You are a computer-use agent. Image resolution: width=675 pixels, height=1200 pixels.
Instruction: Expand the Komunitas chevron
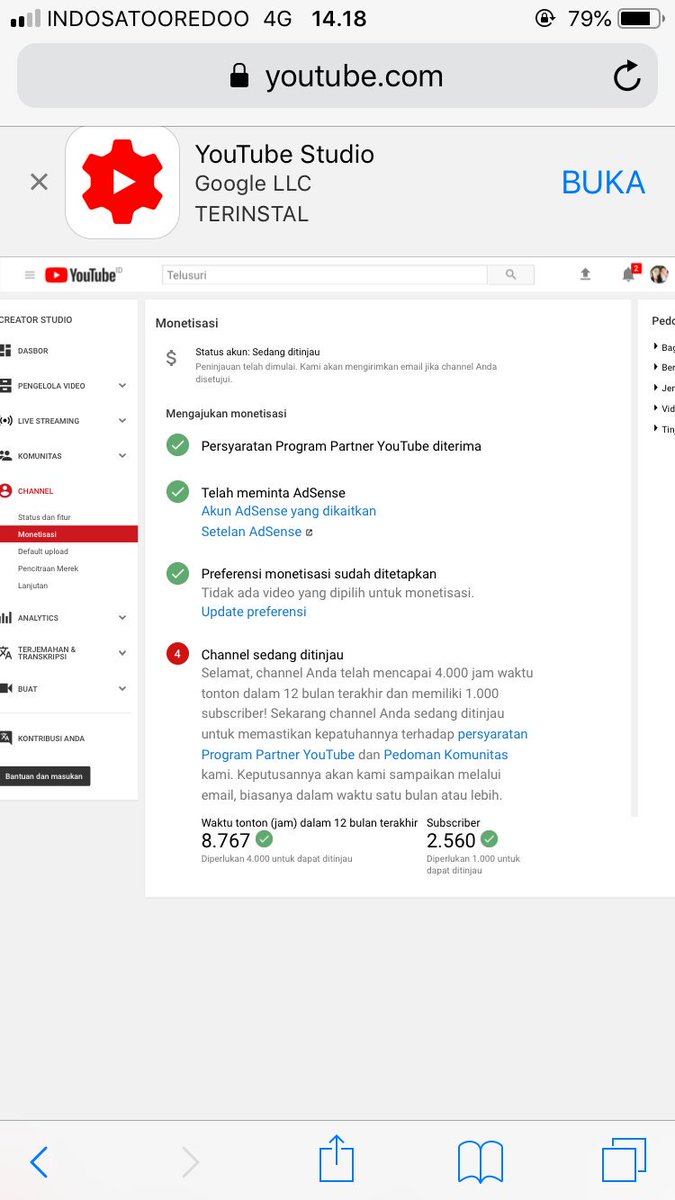pos(122,456)
